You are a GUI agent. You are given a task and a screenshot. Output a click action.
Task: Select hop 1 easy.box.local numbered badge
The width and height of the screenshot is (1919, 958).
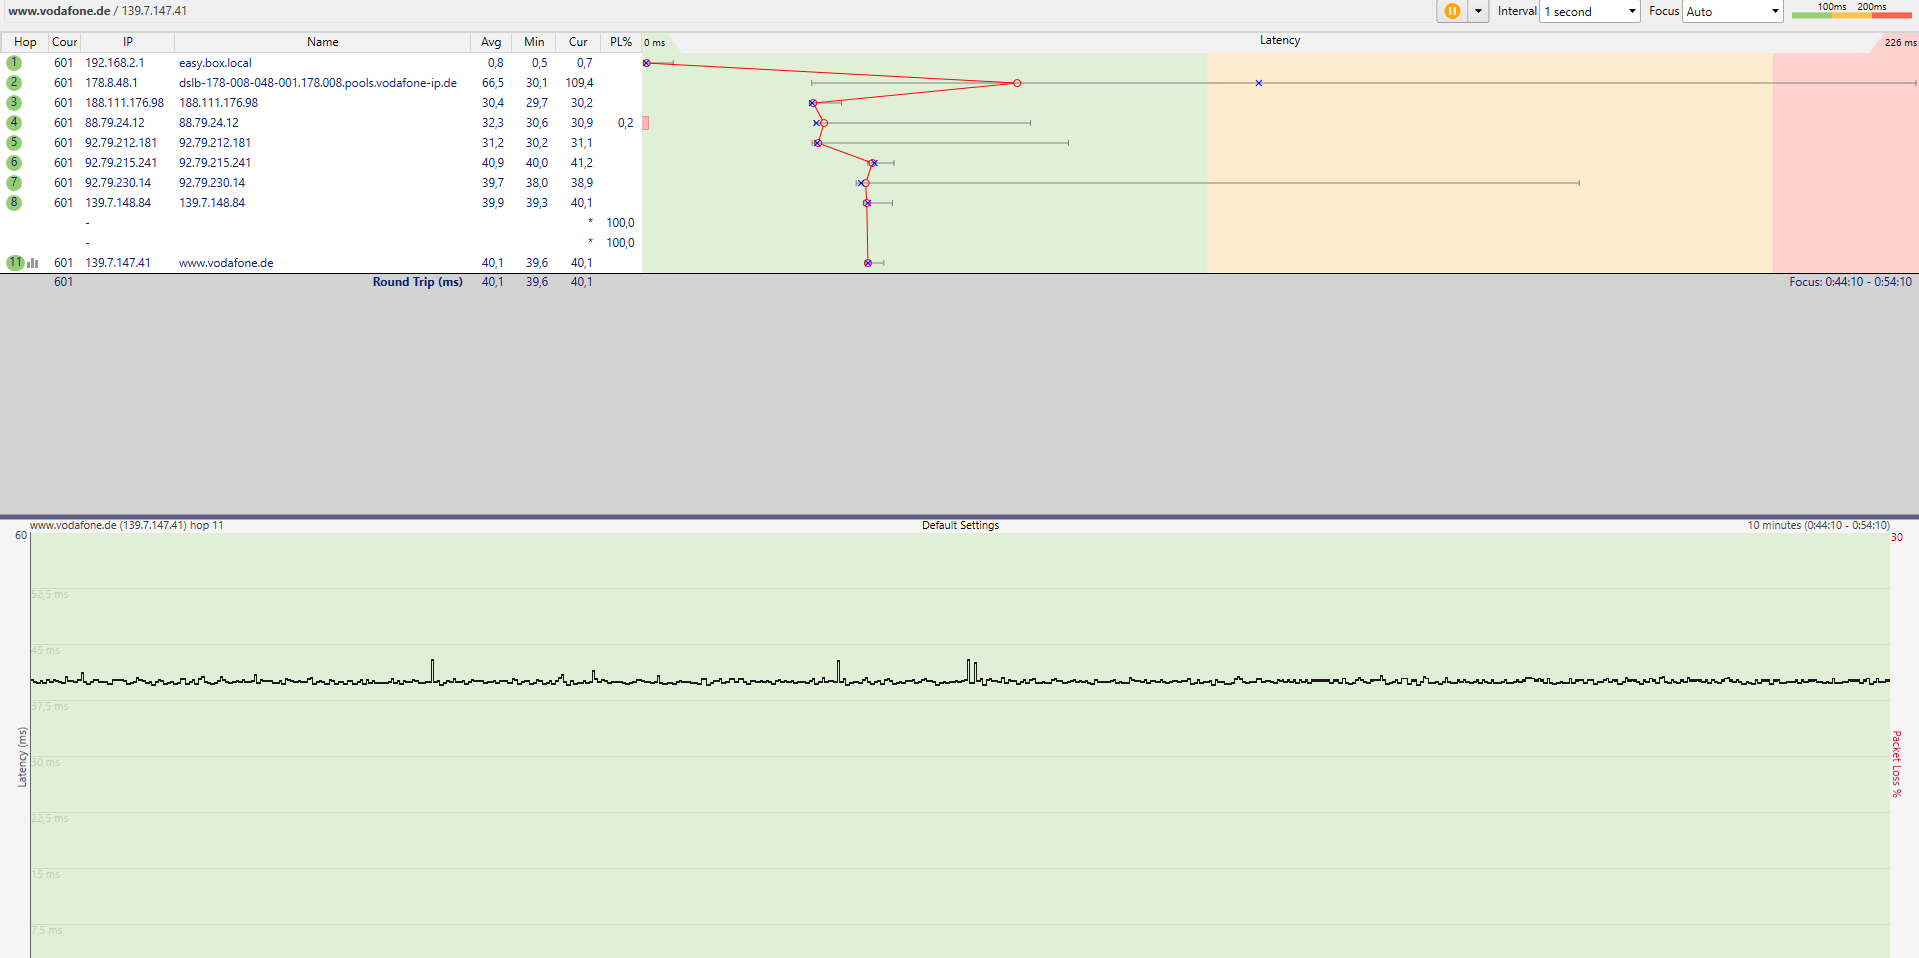coord(13,62)
